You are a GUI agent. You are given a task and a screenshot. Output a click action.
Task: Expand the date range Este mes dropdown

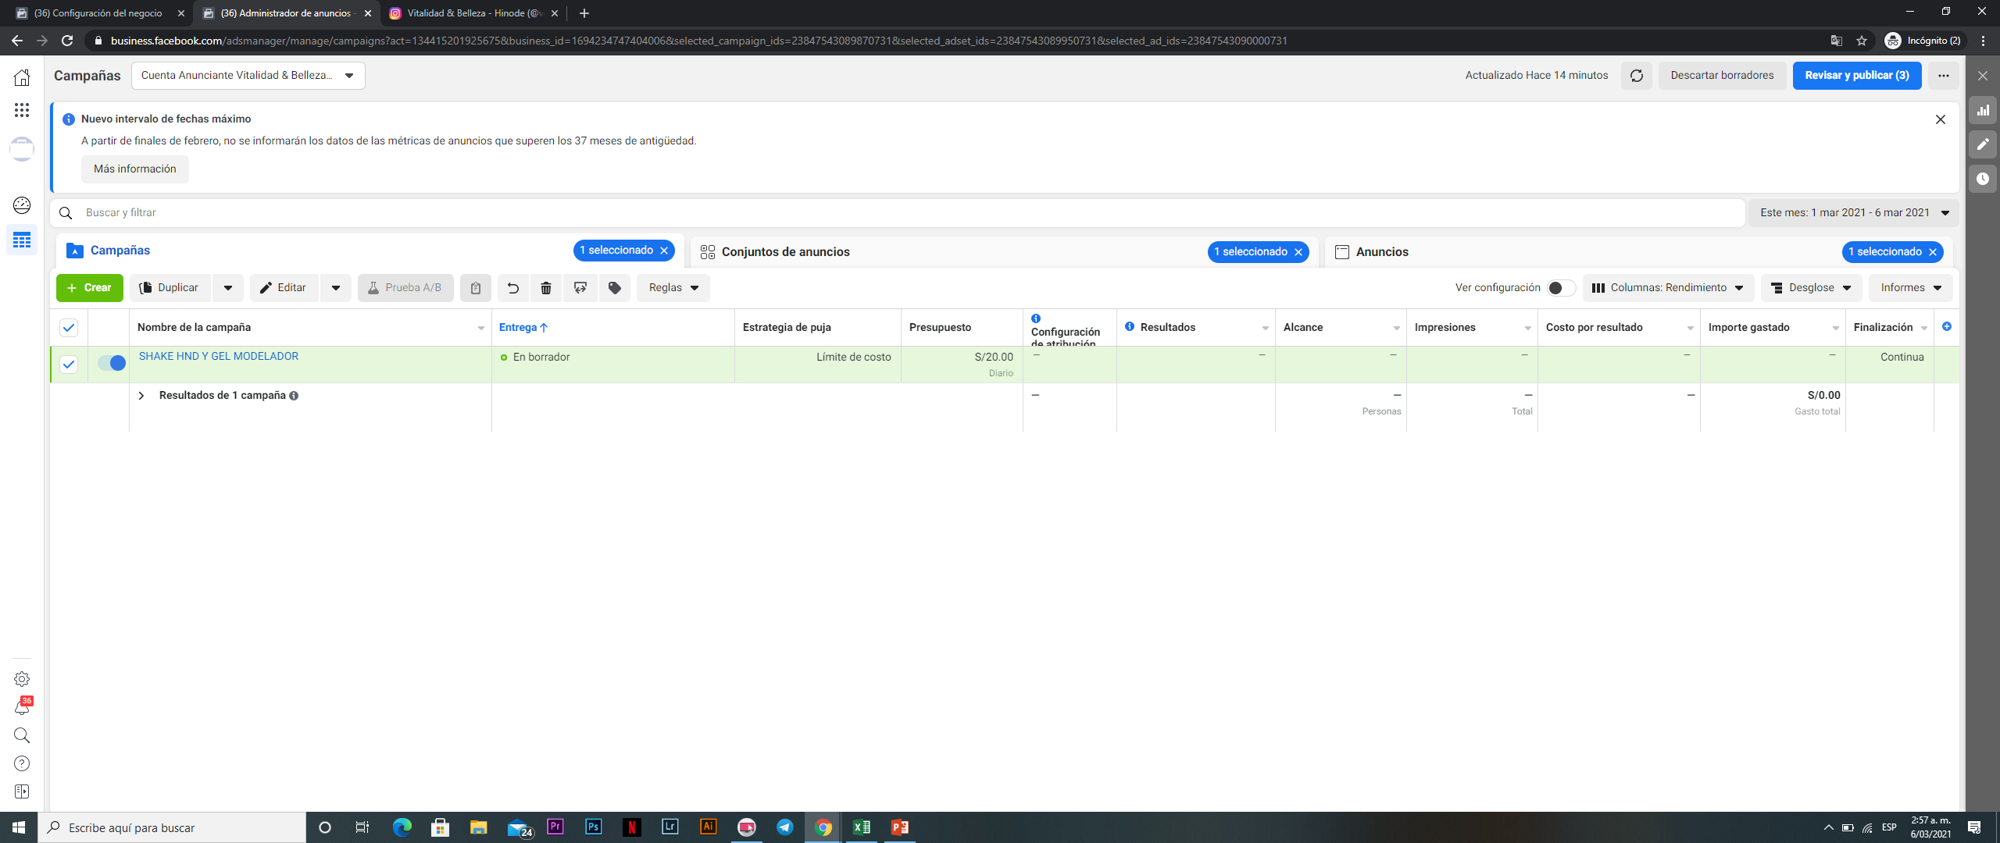click(x=1853, y=213)
